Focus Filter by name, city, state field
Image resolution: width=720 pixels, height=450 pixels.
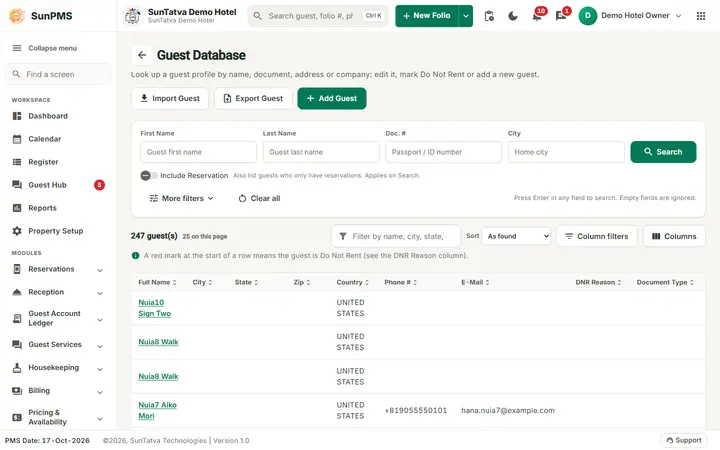coord(396,236)
